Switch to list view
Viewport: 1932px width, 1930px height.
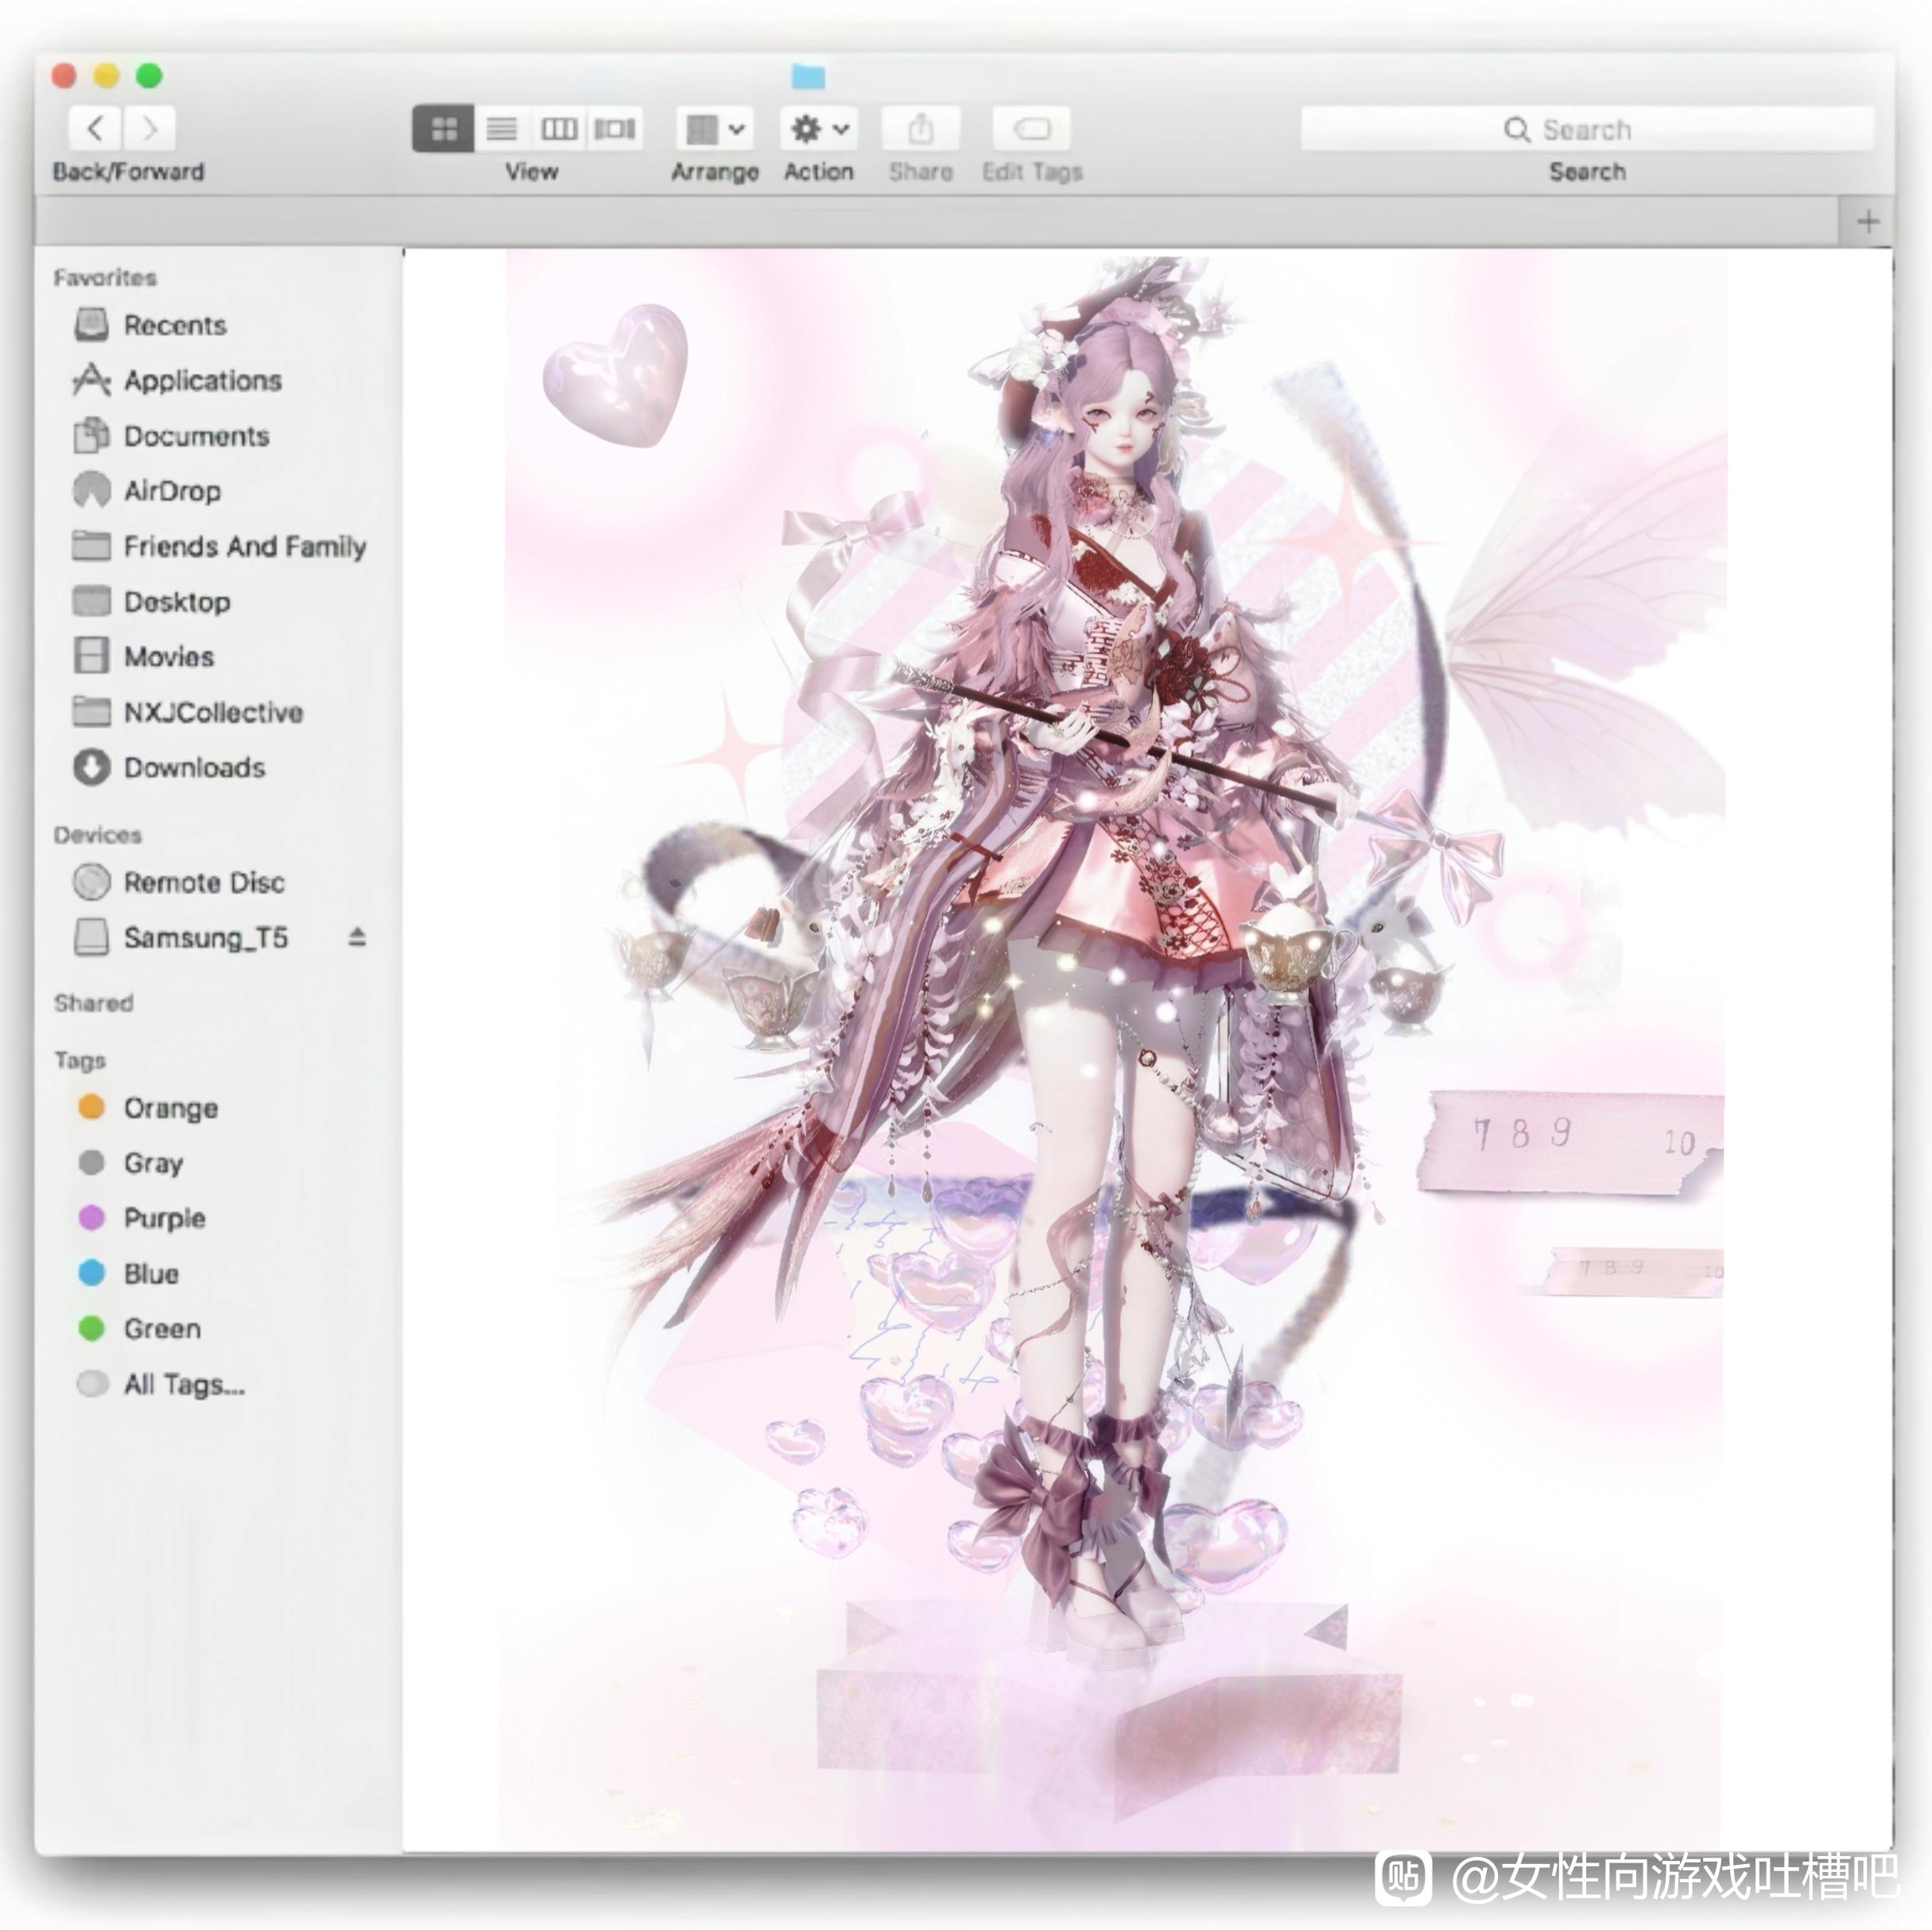click(501, 128)
